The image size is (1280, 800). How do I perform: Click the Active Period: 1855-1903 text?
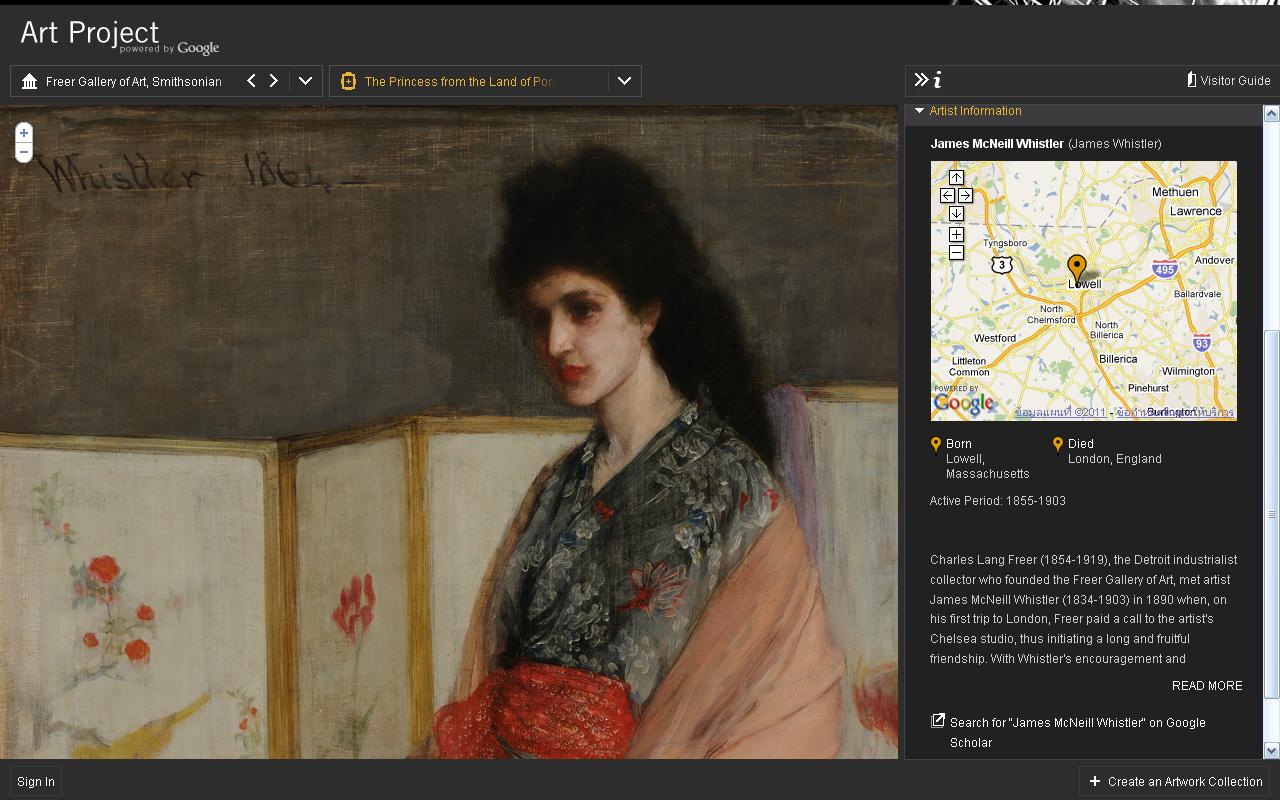coord(998,501)
